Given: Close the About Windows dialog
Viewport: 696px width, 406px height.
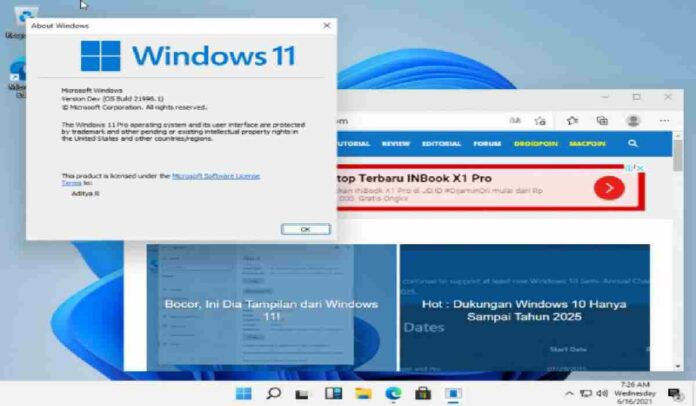Looking at the screenshot, I should [327, 26].
